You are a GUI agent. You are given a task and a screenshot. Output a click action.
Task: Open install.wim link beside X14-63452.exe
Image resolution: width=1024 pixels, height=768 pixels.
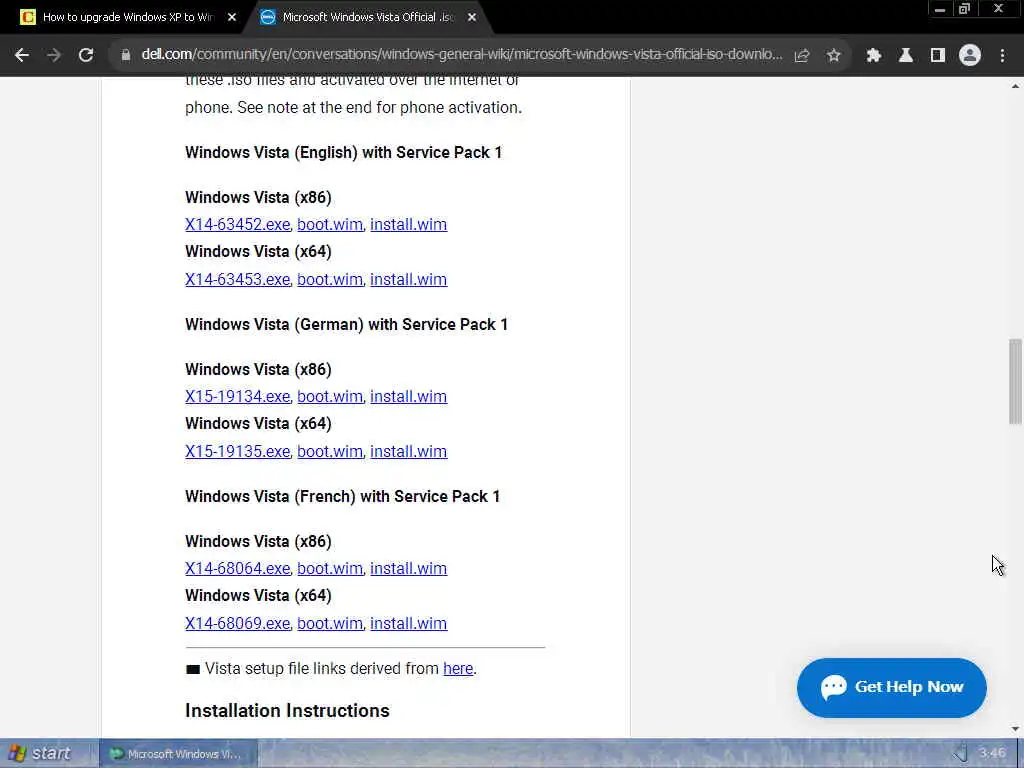pyautogui.click(x=408, y=225)
